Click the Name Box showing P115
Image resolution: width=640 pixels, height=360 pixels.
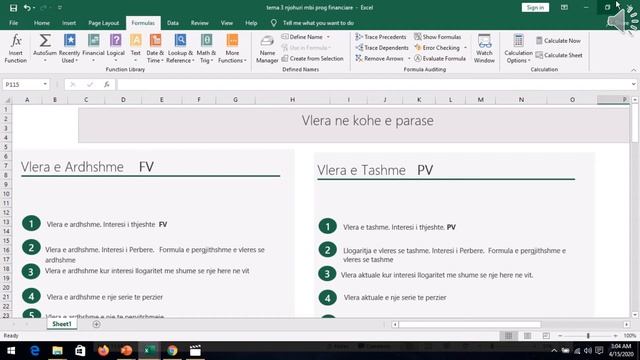[22, 84]
